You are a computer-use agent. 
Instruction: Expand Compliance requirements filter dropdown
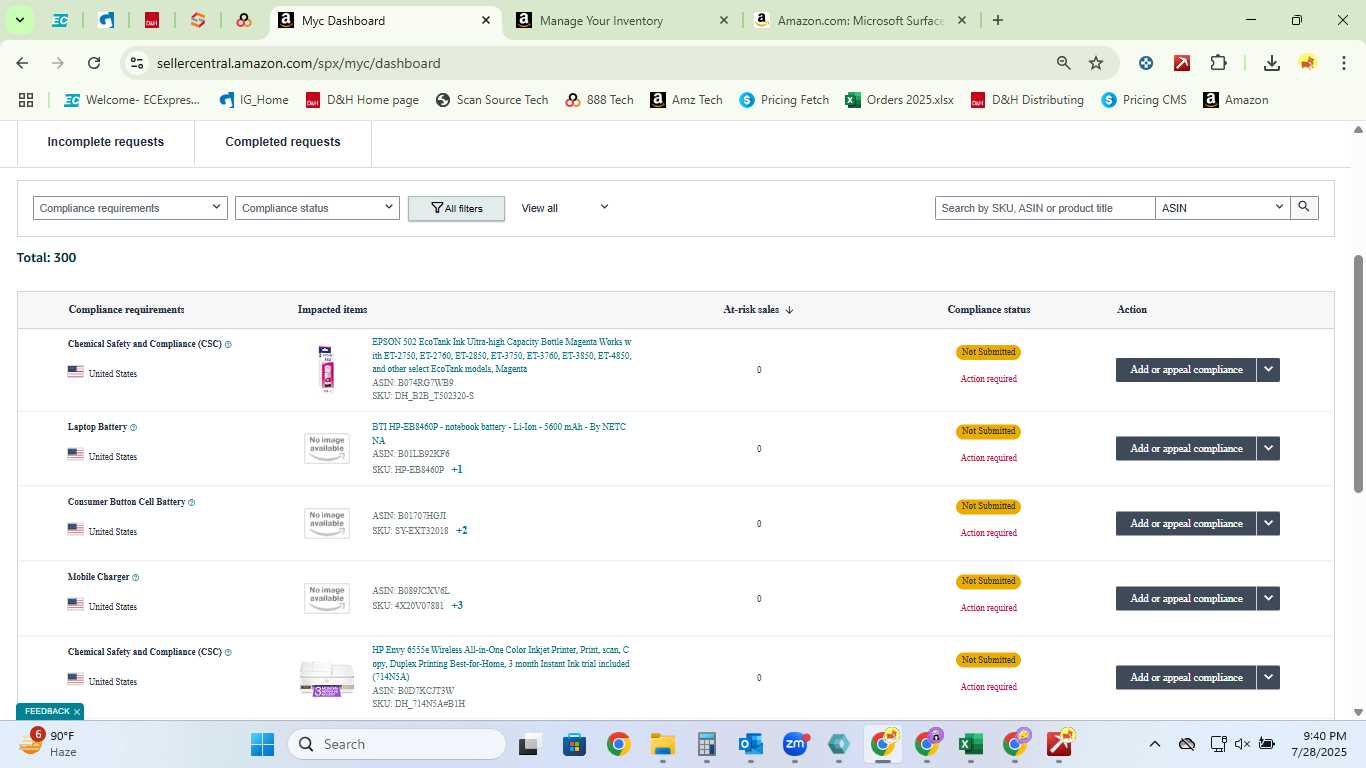click(130, 208)
